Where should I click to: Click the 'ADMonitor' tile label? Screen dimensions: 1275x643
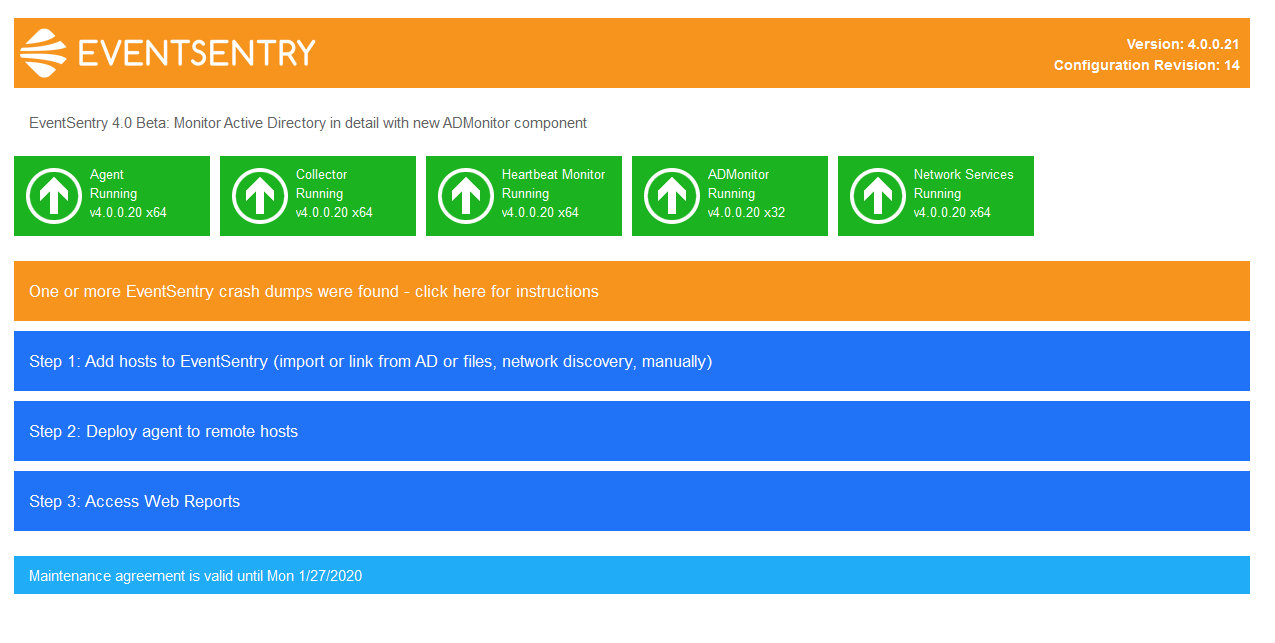tap(741, 174)
